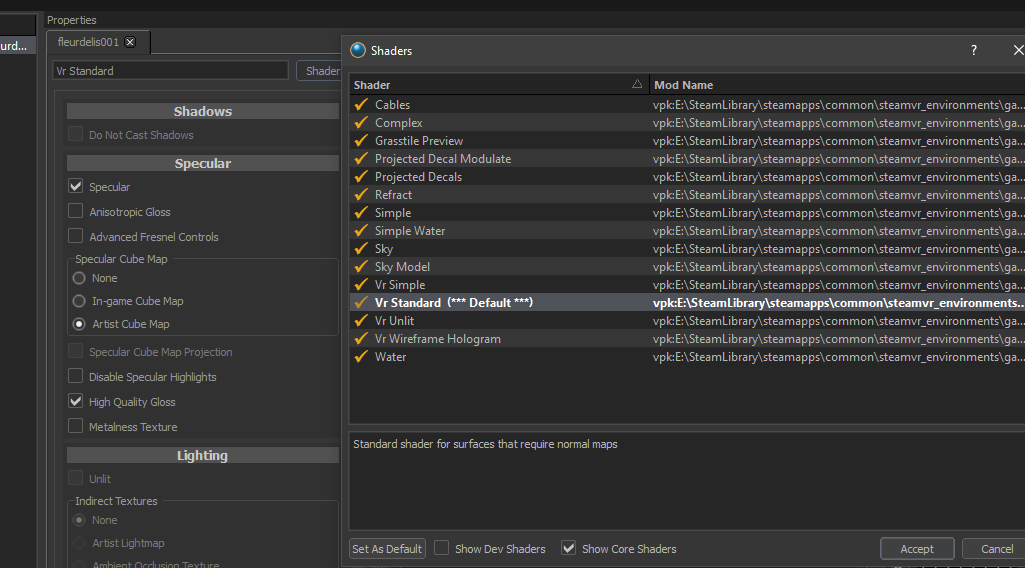Select the Cables shader row
The width and height of the screenshot is (1025, 568).
[687, 105]
